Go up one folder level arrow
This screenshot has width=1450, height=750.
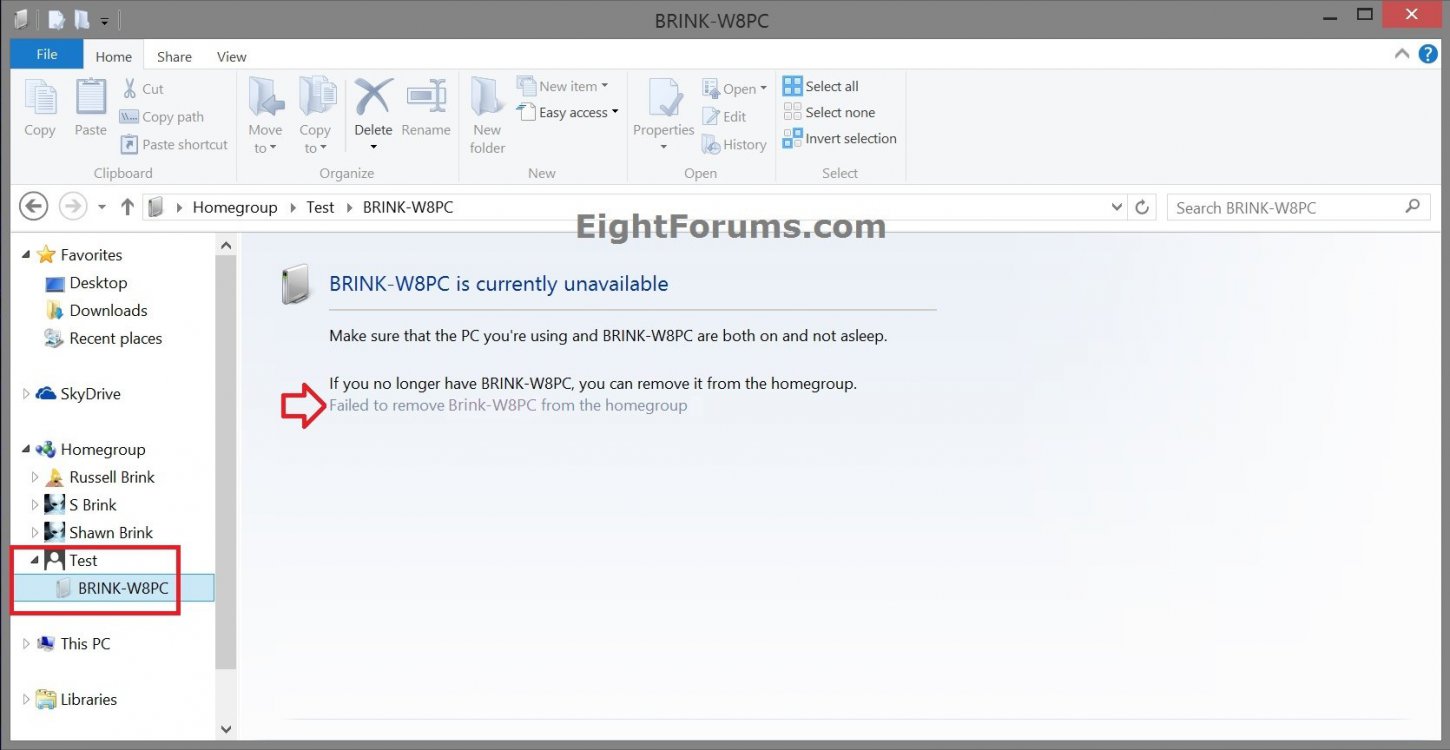127,207
